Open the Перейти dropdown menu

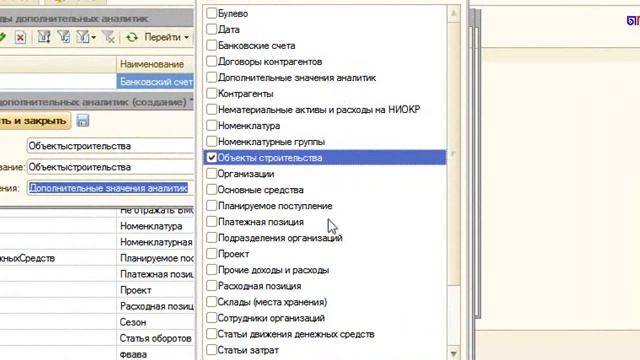pyautogui.click(x=167, y=37)
